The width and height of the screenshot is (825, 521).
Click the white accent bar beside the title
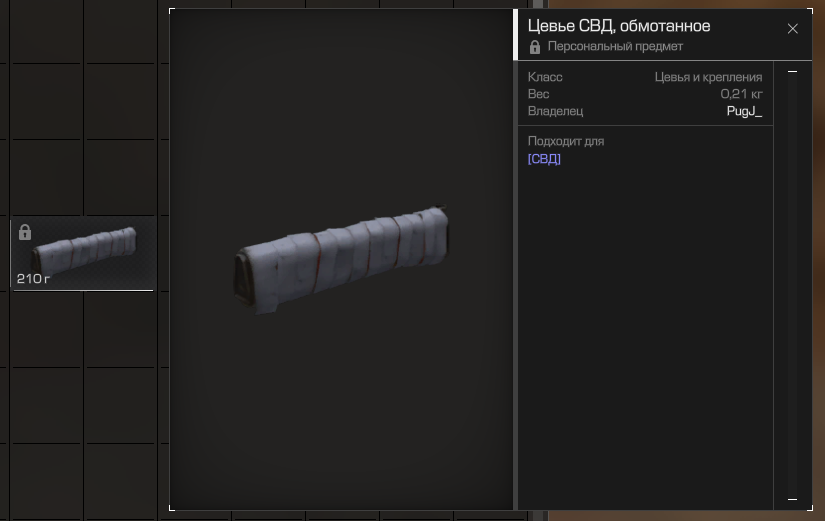(516, 34)
